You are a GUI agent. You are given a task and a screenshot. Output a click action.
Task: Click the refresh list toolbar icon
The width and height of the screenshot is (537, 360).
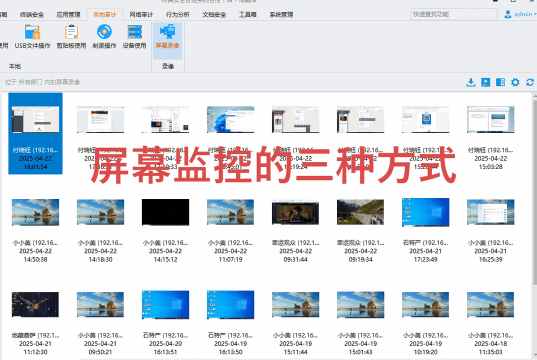(530, 82)
